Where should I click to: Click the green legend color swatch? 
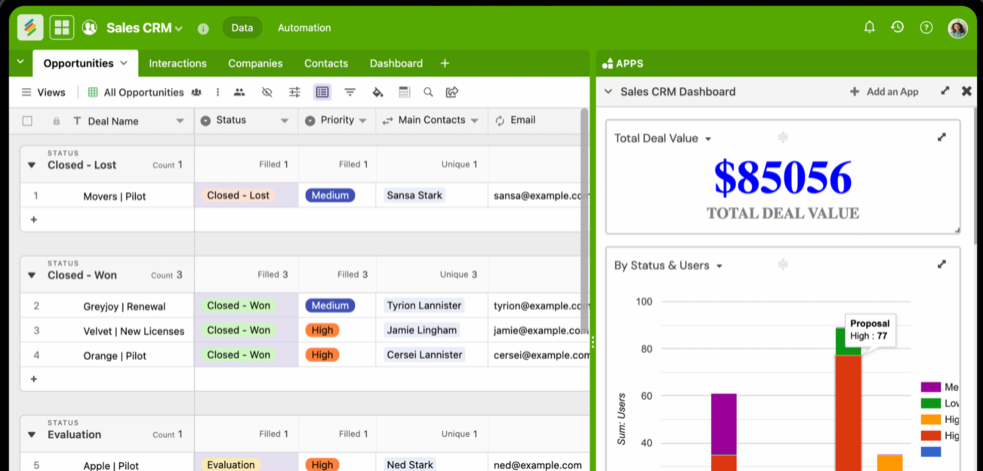(930, 403)
